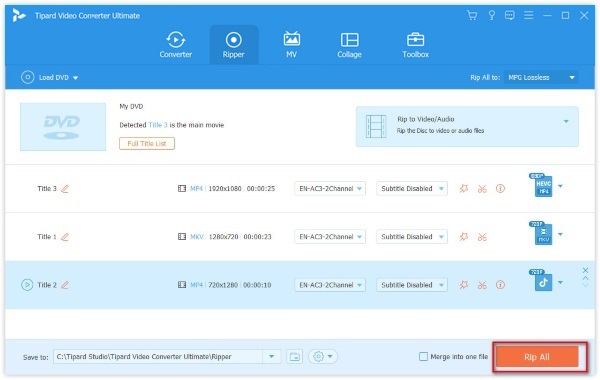Image resolution: width=600 pixels, height=380 pixels.
Task: Click the My DVD name text
Action: click(131, 106)
